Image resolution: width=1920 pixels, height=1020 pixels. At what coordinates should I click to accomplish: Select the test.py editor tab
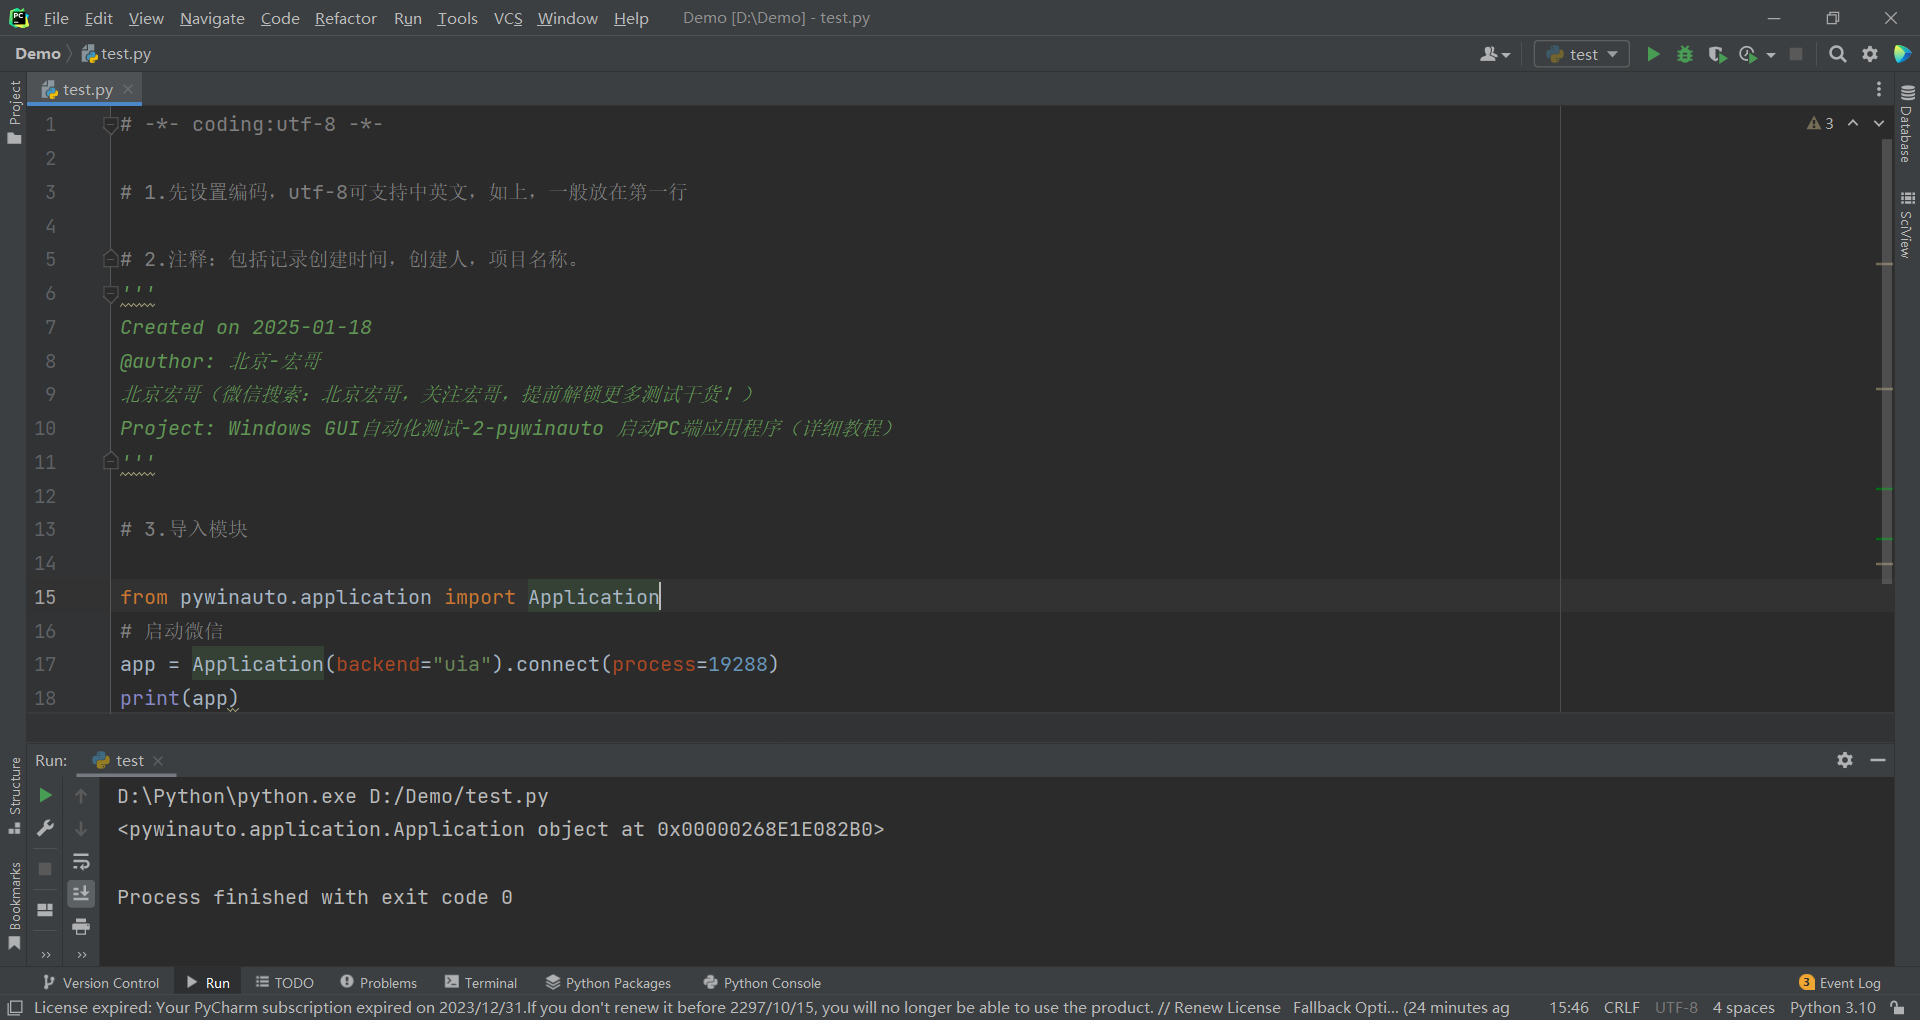87,90
